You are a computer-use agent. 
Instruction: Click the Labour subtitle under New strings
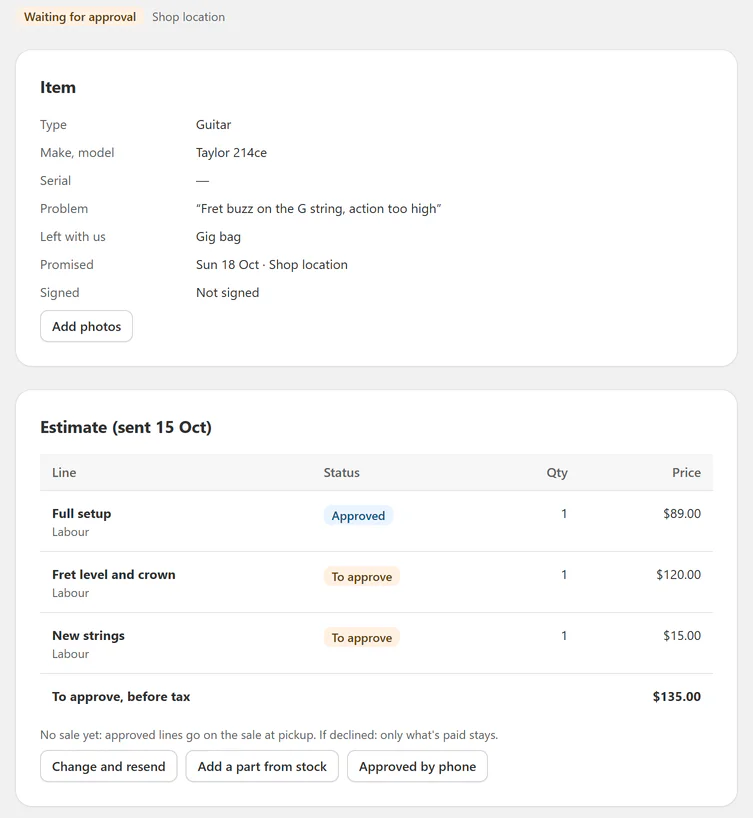tap(70, 654)
